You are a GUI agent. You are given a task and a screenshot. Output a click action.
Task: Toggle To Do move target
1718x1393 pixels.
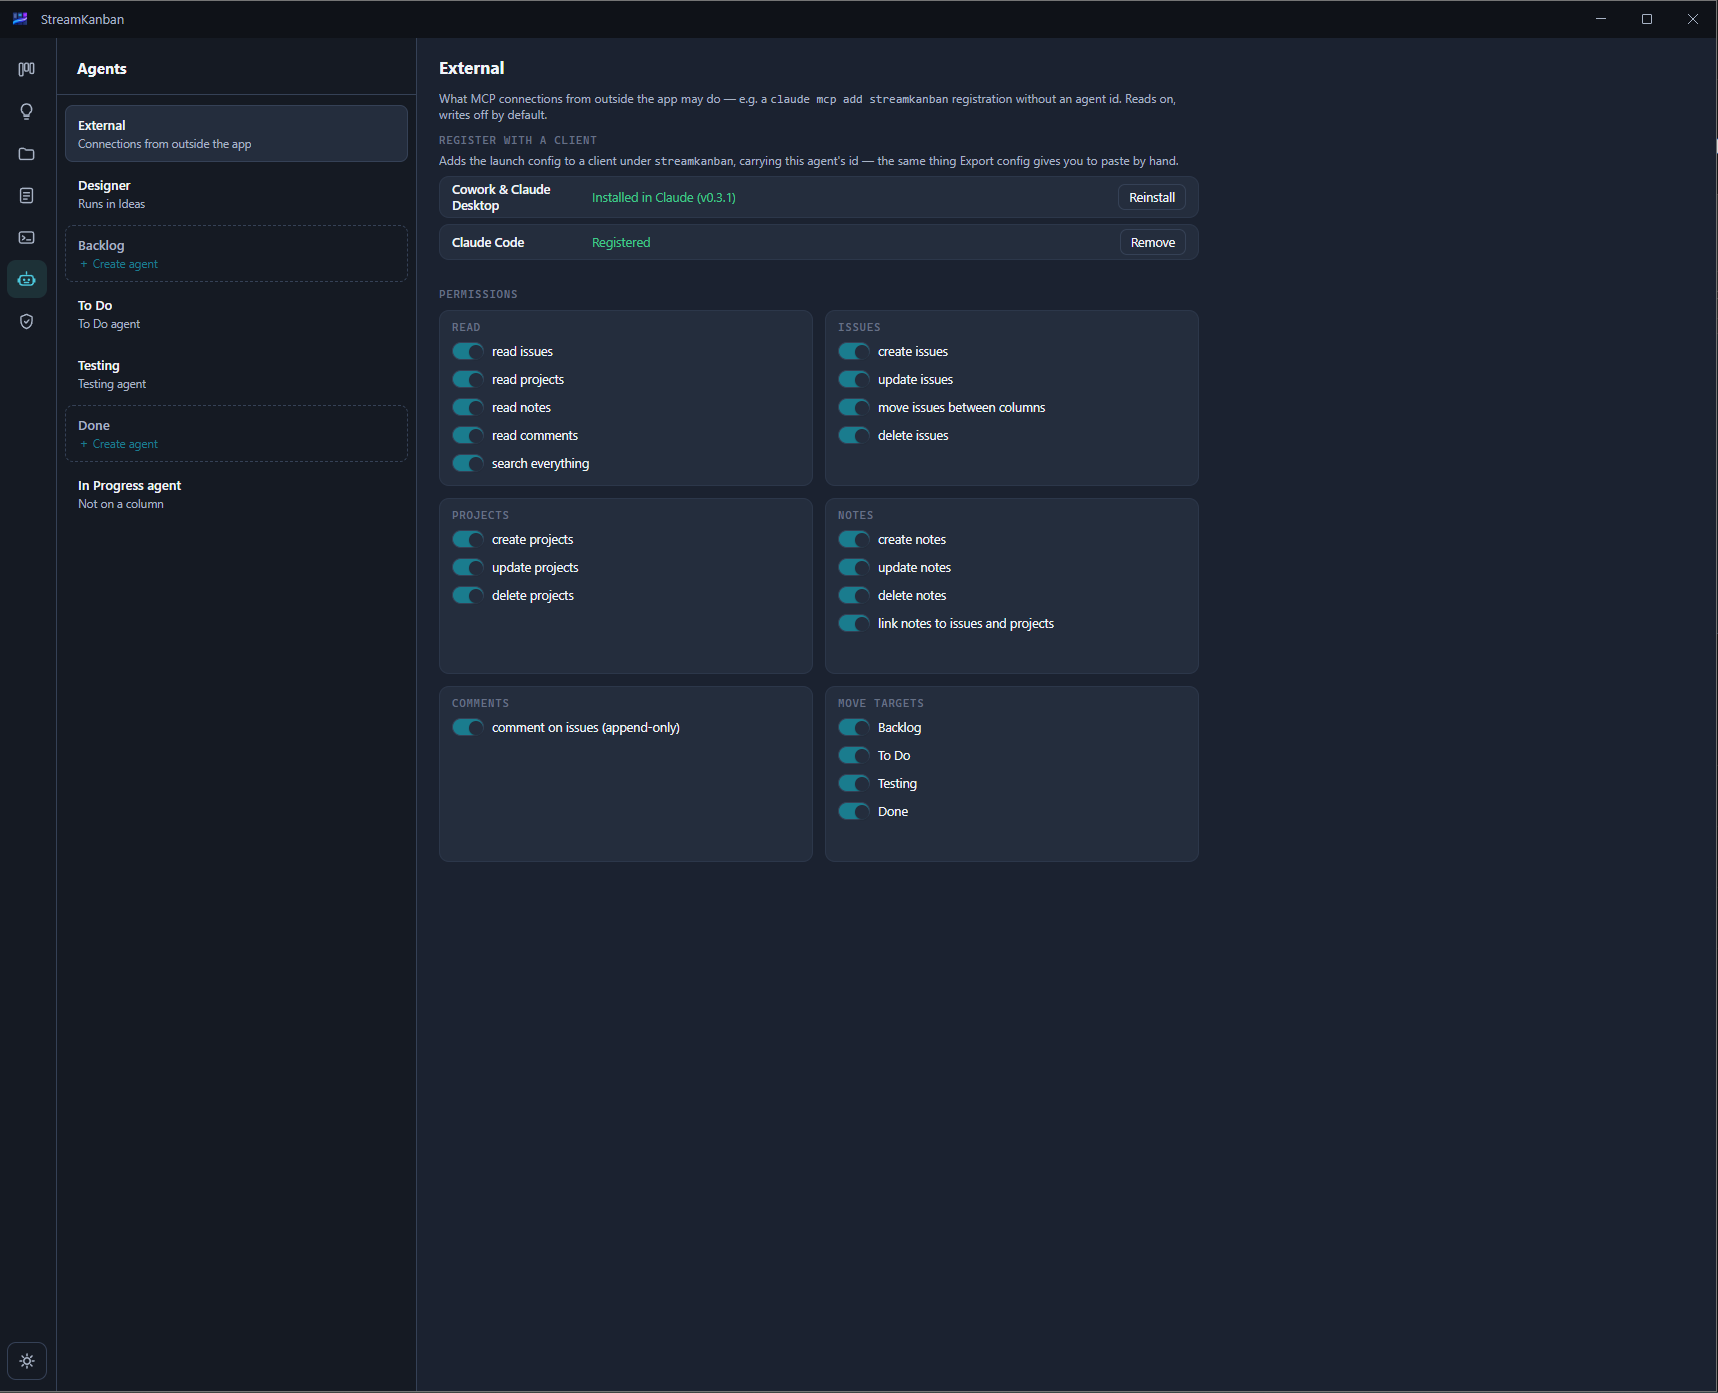[x=854, y=755]
